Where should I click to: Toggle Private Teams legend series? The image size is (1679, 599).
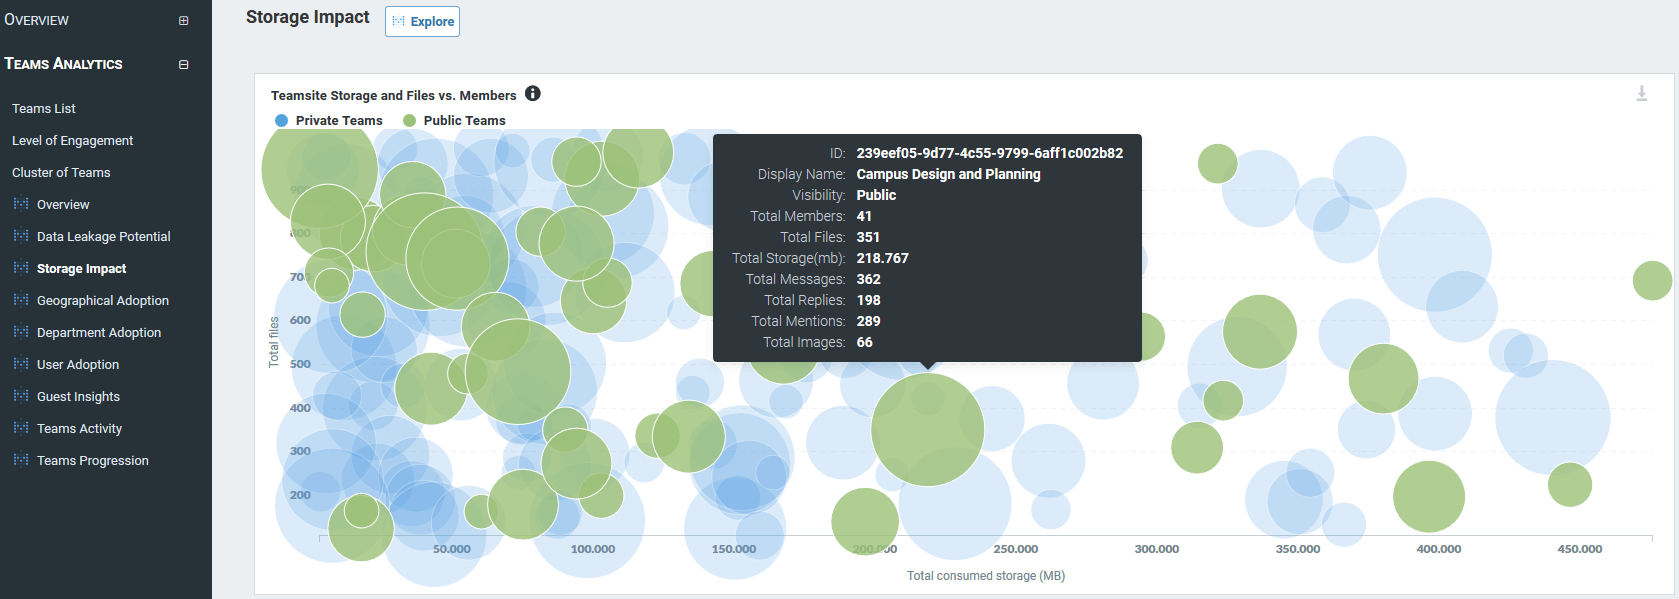[x=338, y=120]
